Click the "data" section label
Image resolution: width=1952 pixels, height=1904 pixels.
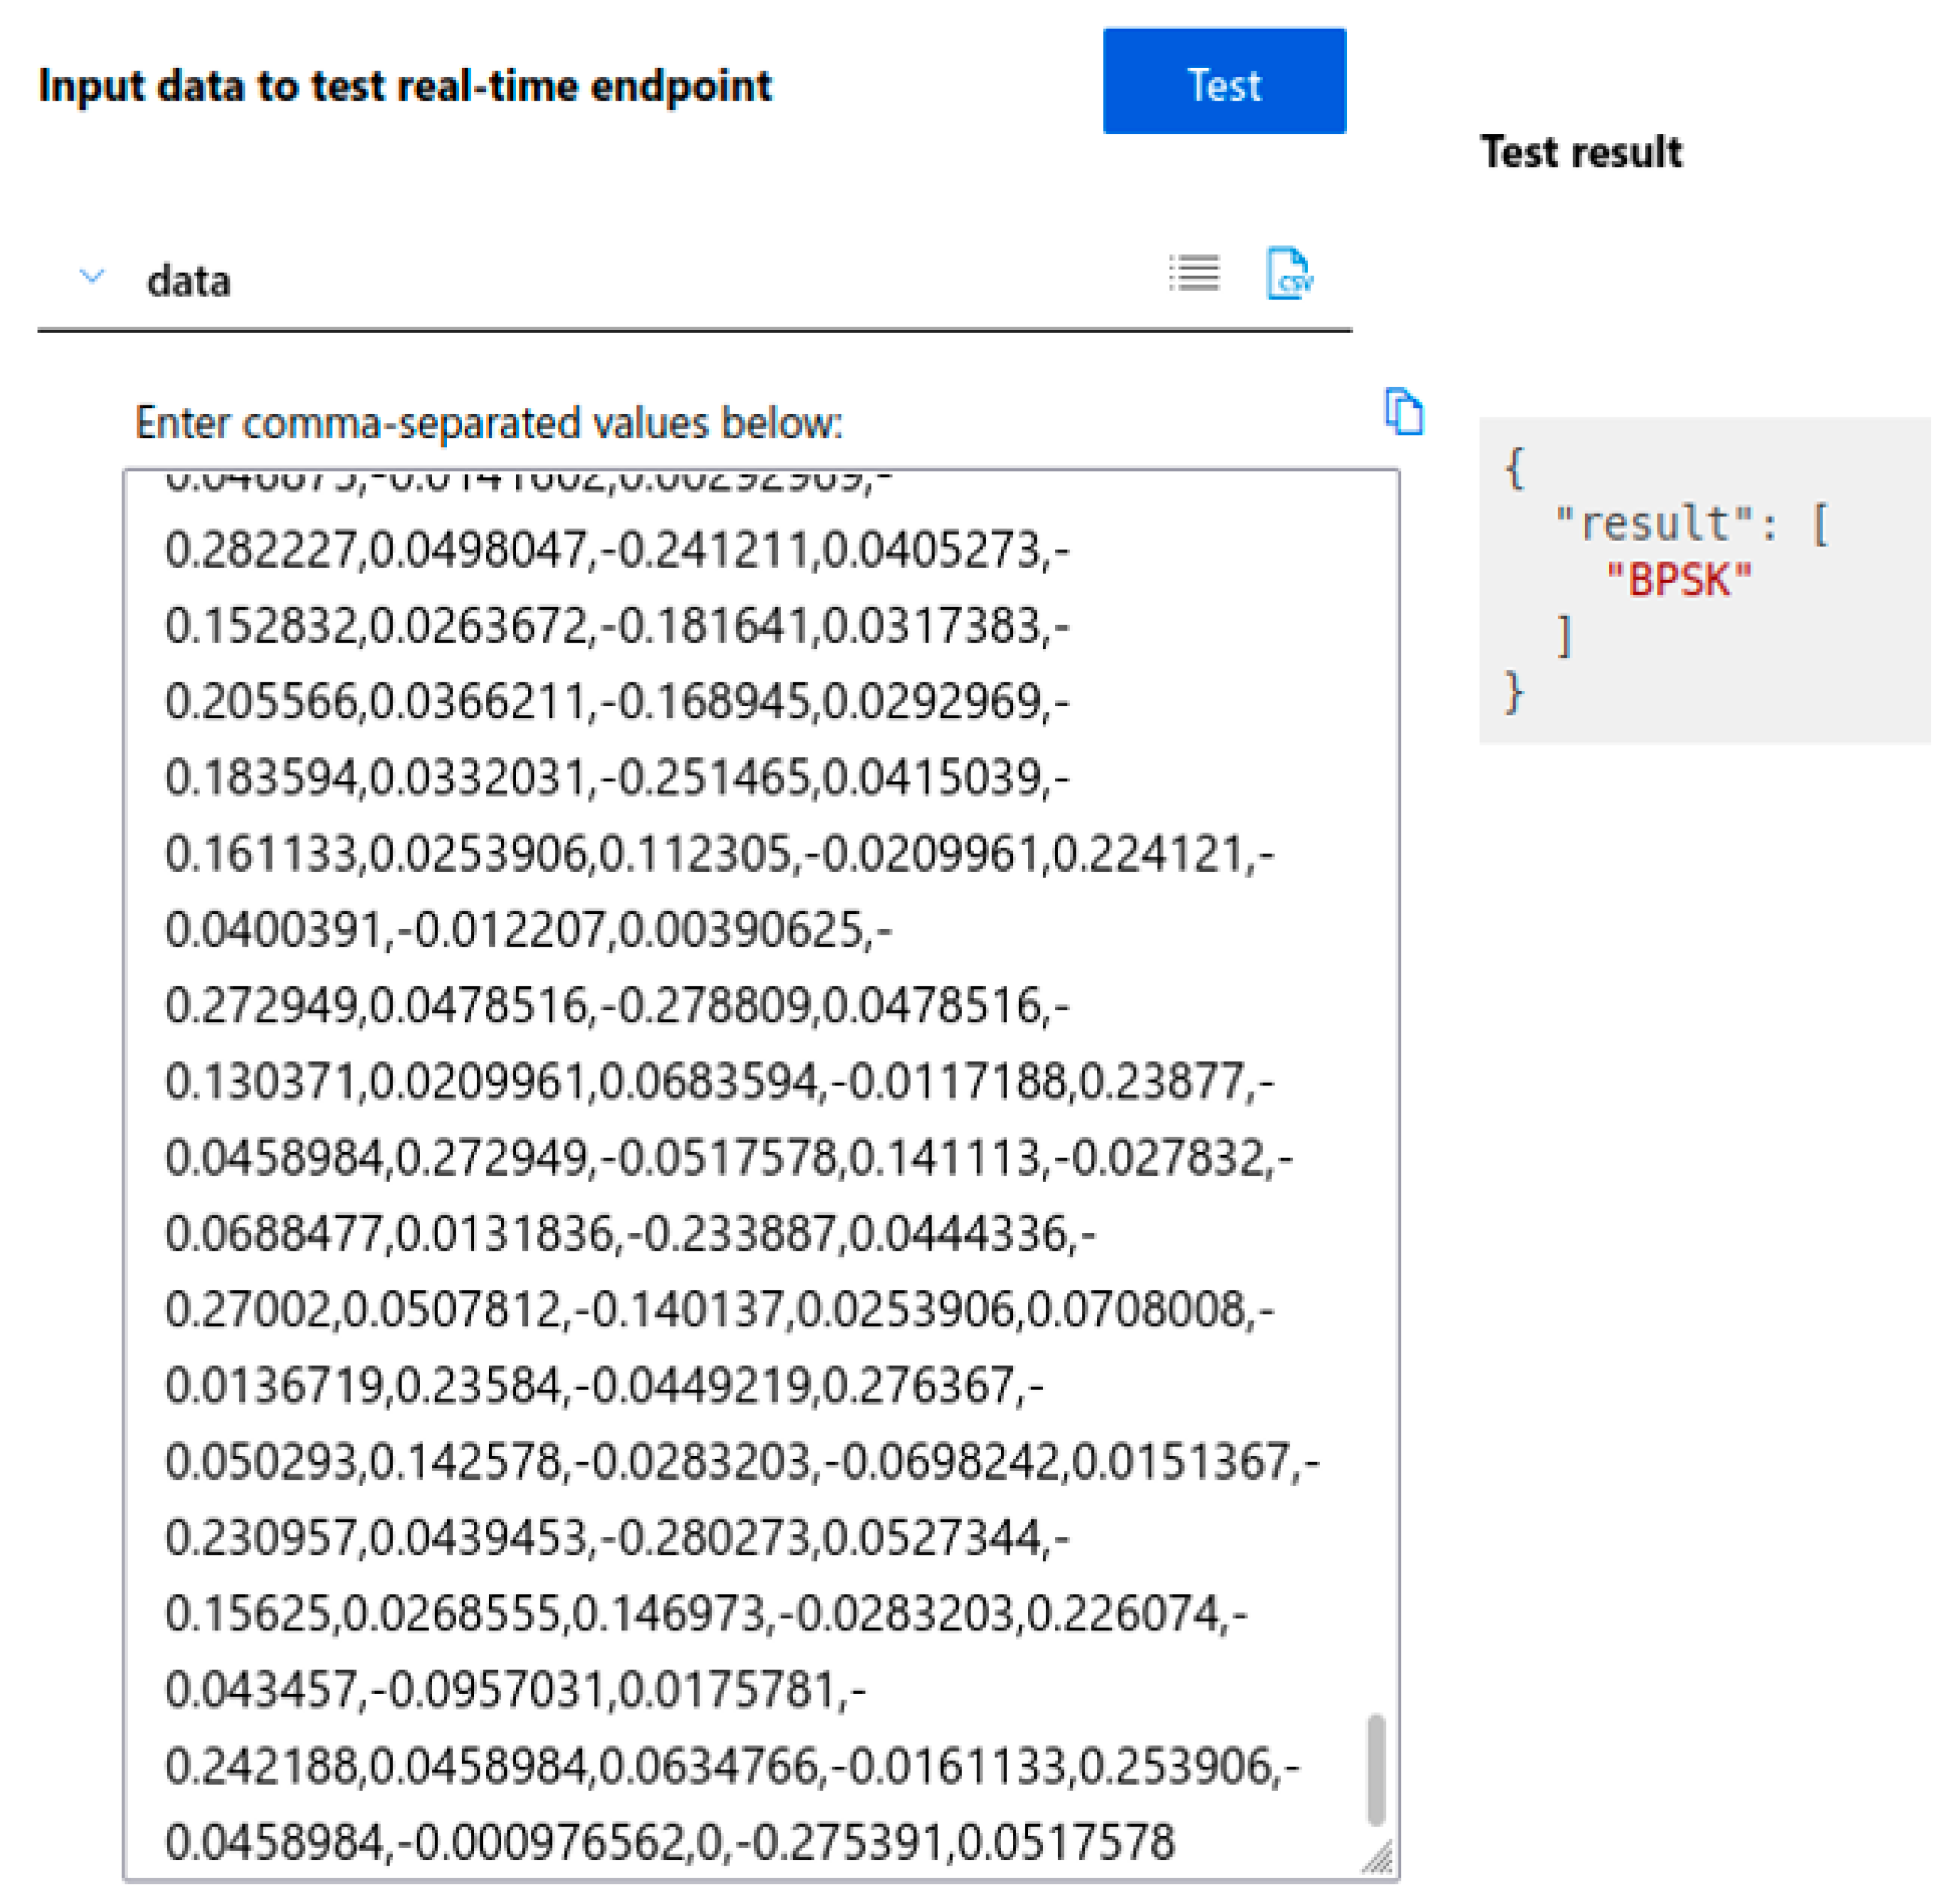point(188,281)
